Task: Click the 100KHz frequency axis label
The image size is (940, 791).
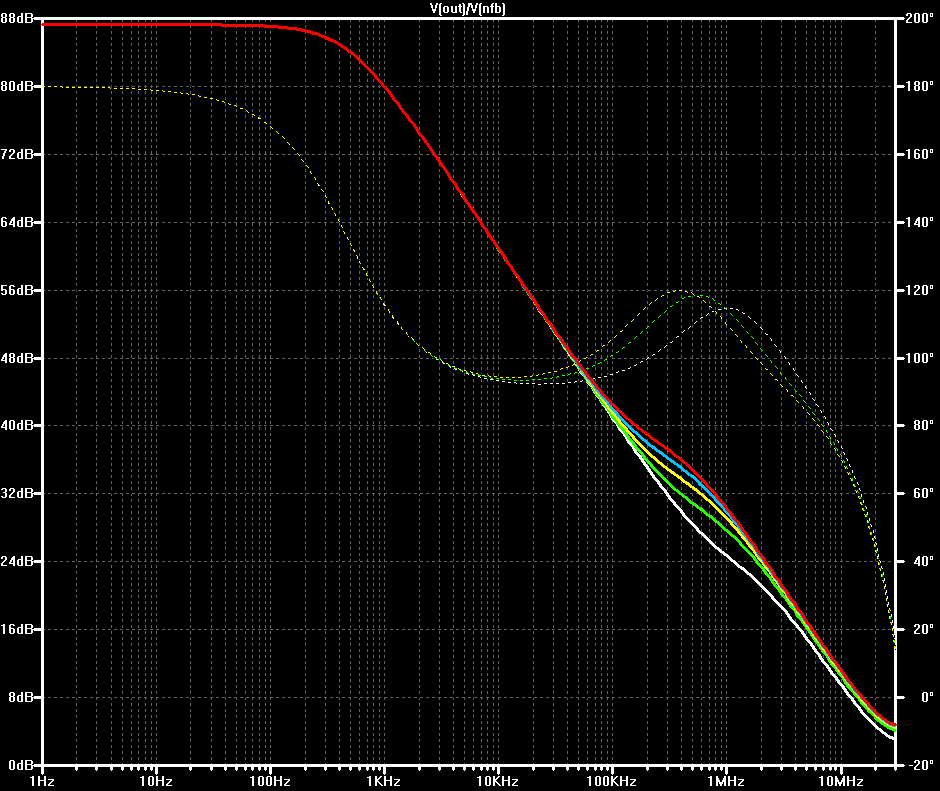Action: (611, 781)
